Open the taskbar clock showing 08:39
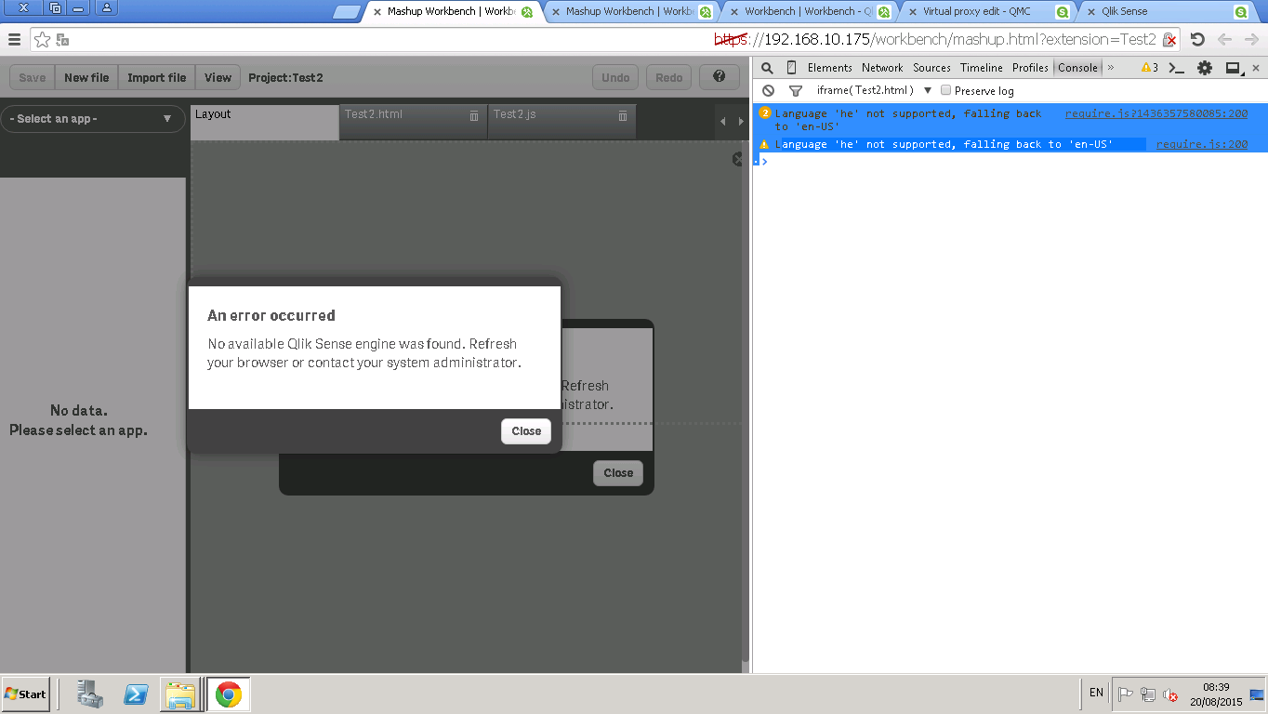The width and height of the screenshot is (1268, 714). click(1216, 694)
